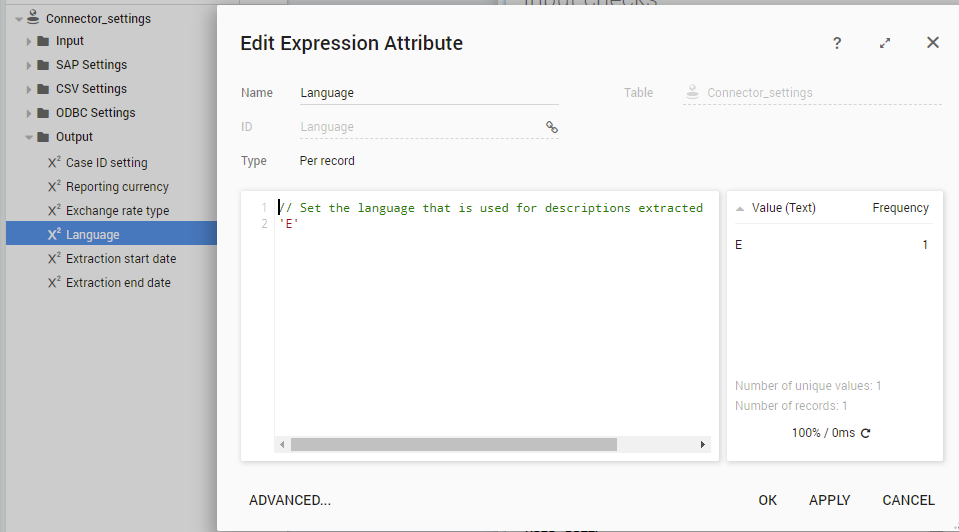Click the horizontal scrollbar in the expression editor
959x532 pixels.
[453, 444]
